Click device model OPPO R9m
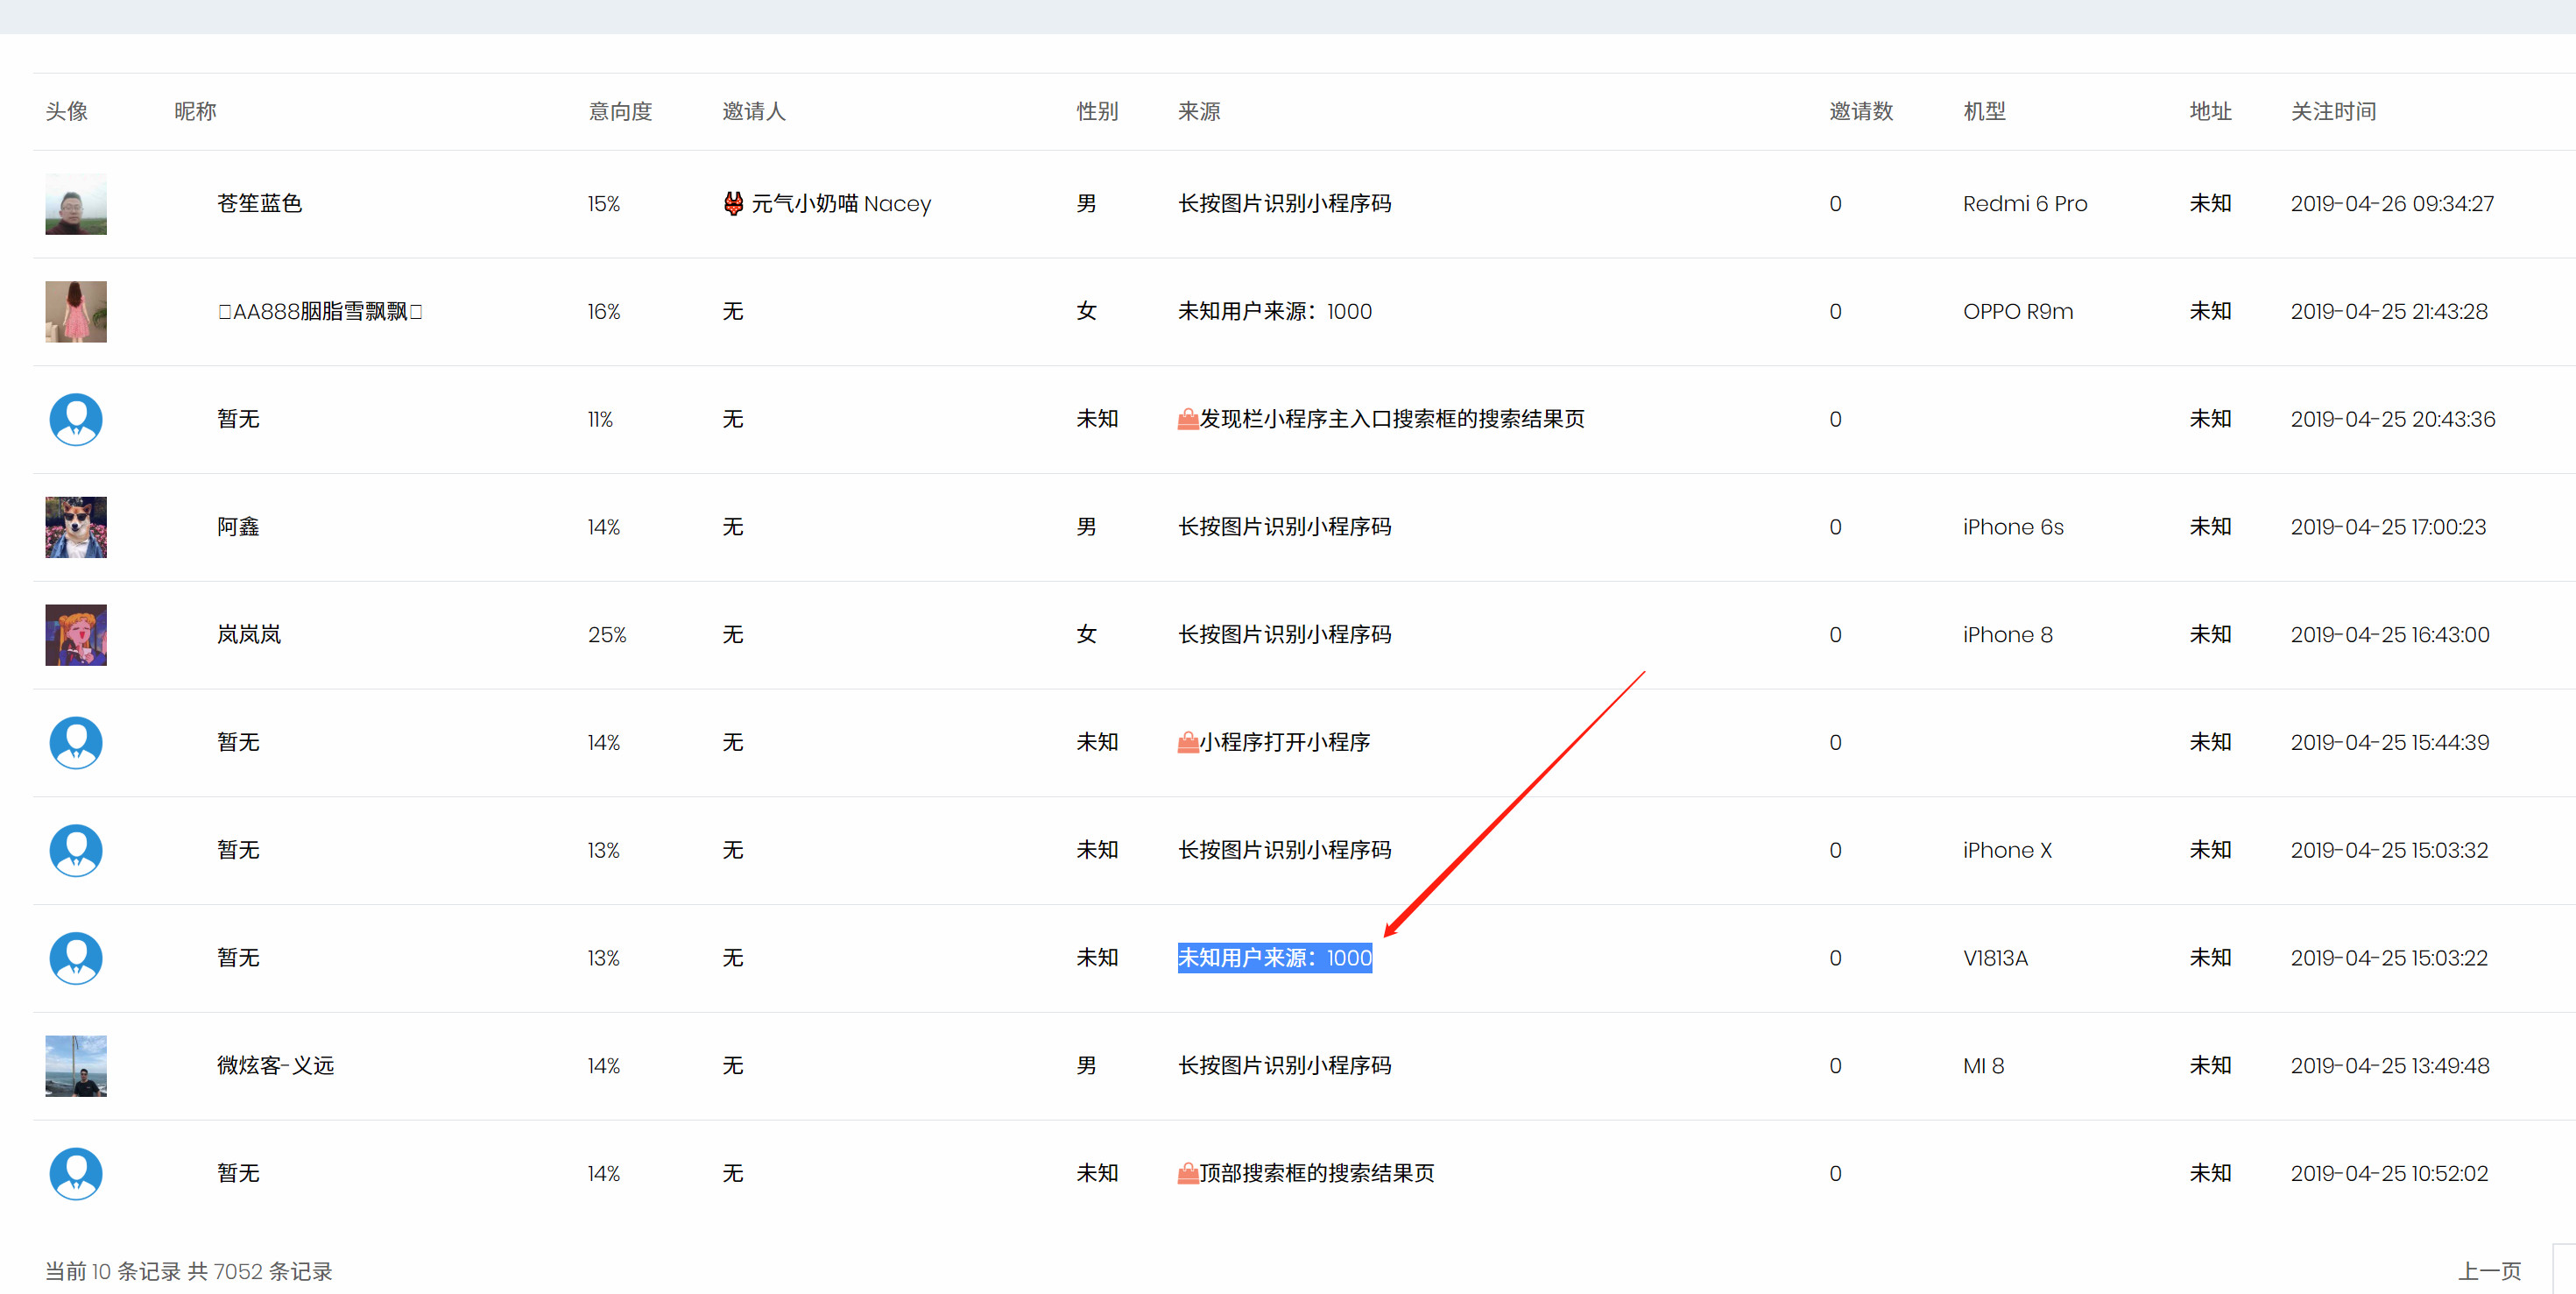 pyautogui.click(x=2018, y=312)
